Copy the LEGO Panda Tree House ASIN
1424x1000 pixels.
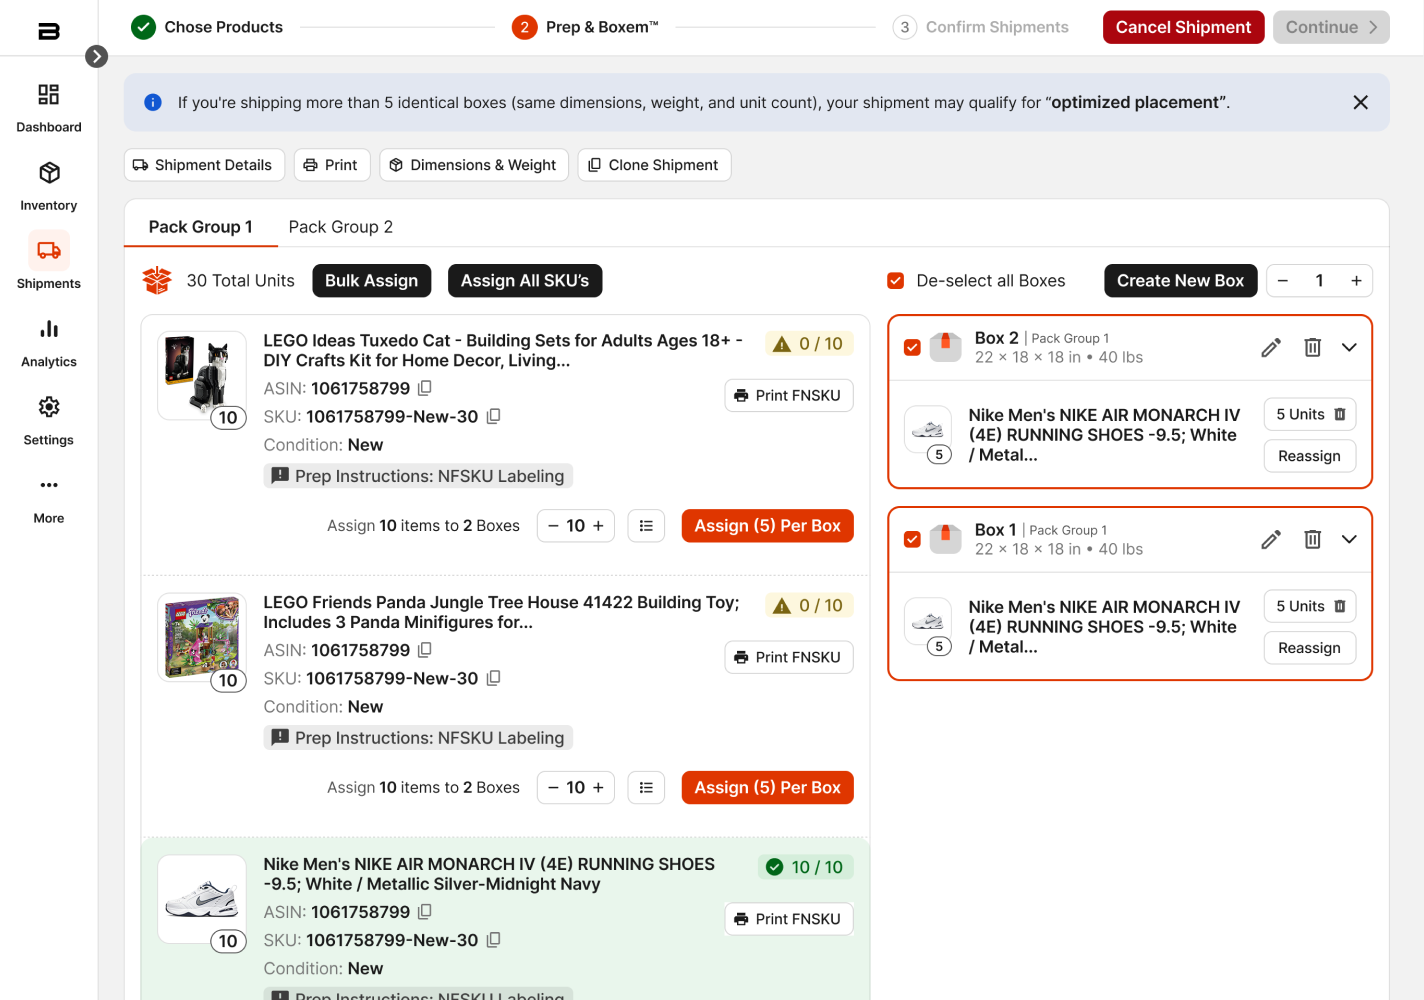(425, 650)
